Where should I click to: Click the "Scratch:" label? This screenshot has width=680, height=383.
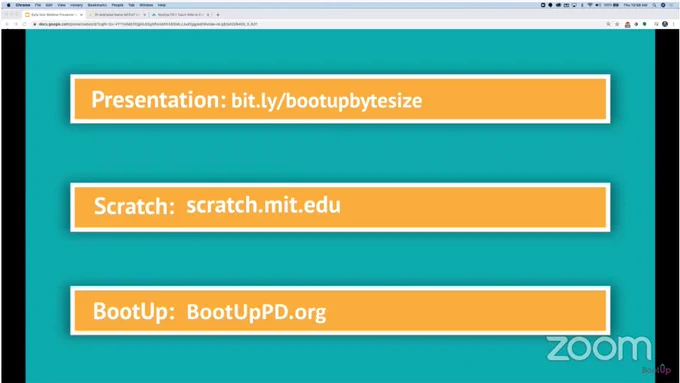pyautogui.click(x=134, y=206)
